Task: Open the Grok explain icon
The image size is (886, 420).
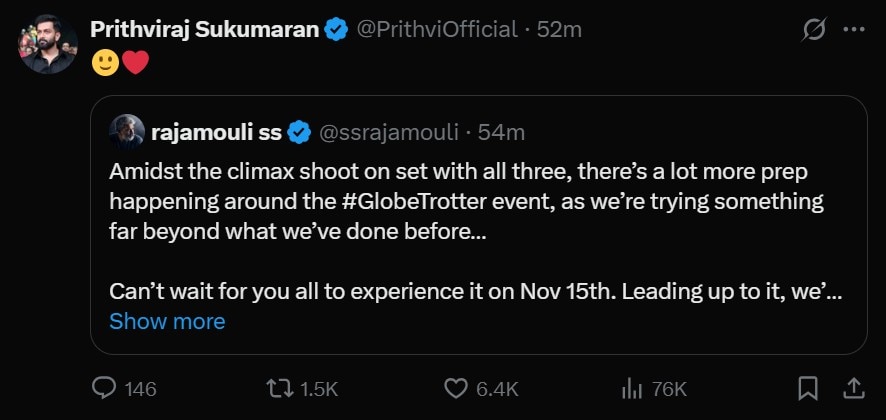Action: 813,30
